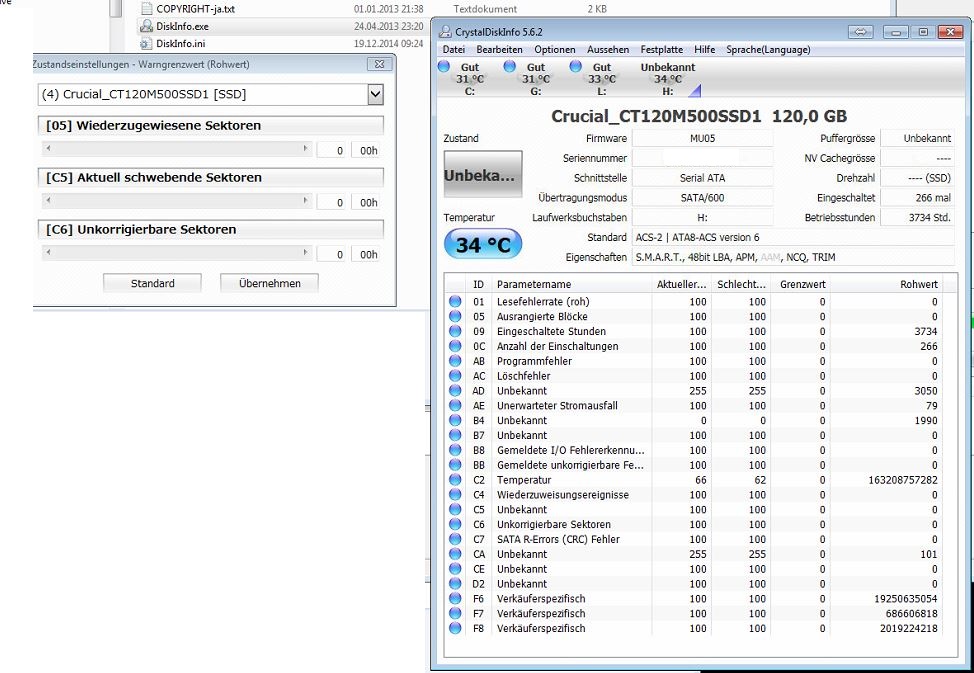
Task: Open the Hilfe menu
Action: coord(704,50)
